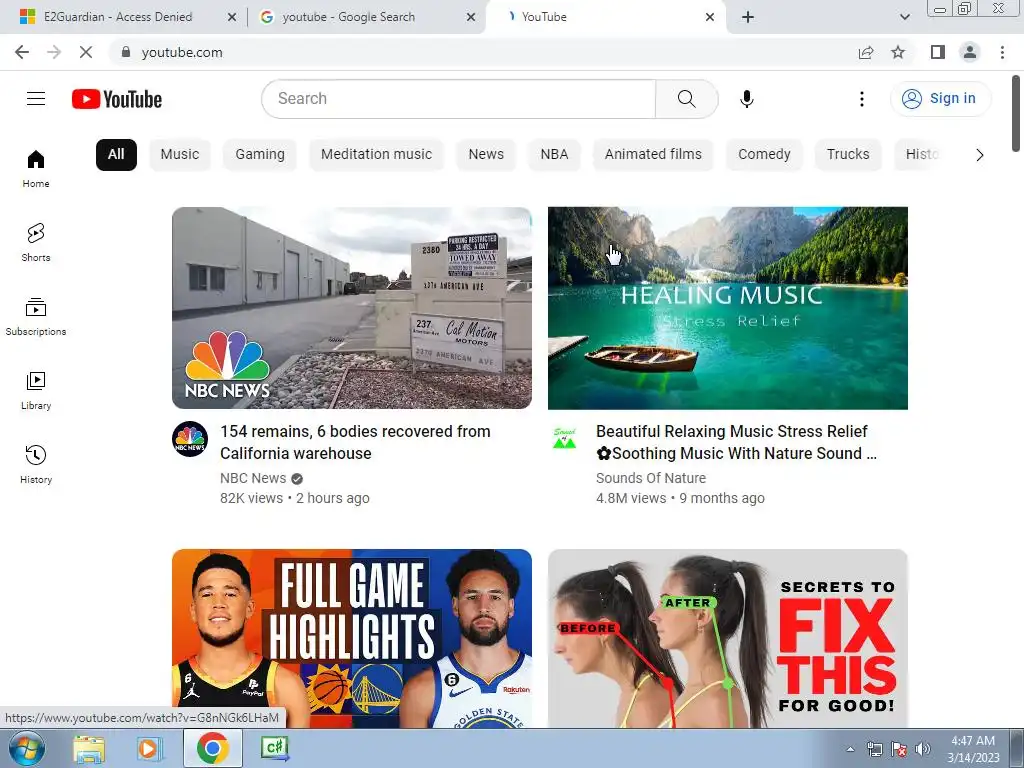The image size is (1024, 768).
Task: Open 'Secrets to Fix This' posture thumbnail
Action: pos(728,638)
